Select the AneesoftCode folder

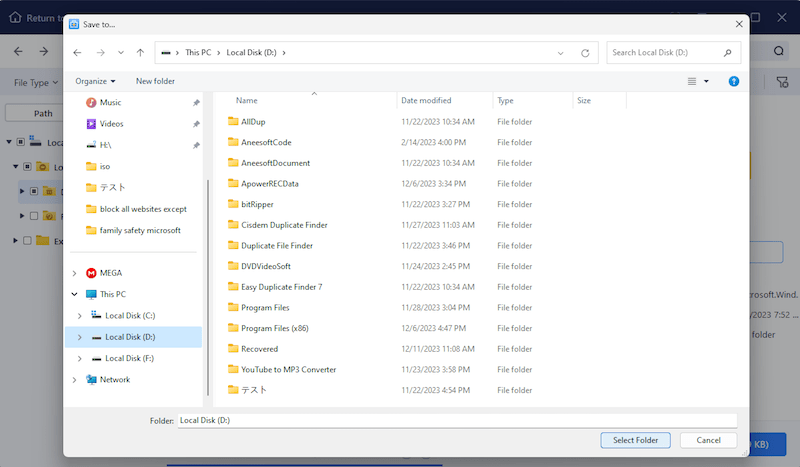pos(260,142)
